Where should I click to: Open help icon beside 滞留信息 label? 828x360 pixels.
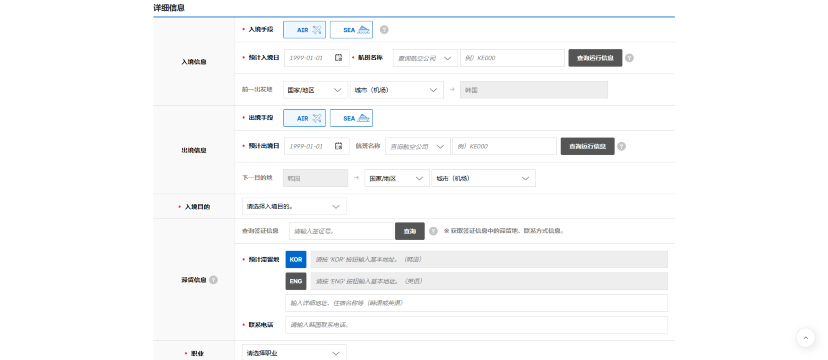pyautogui.click(x=213, y=280)
